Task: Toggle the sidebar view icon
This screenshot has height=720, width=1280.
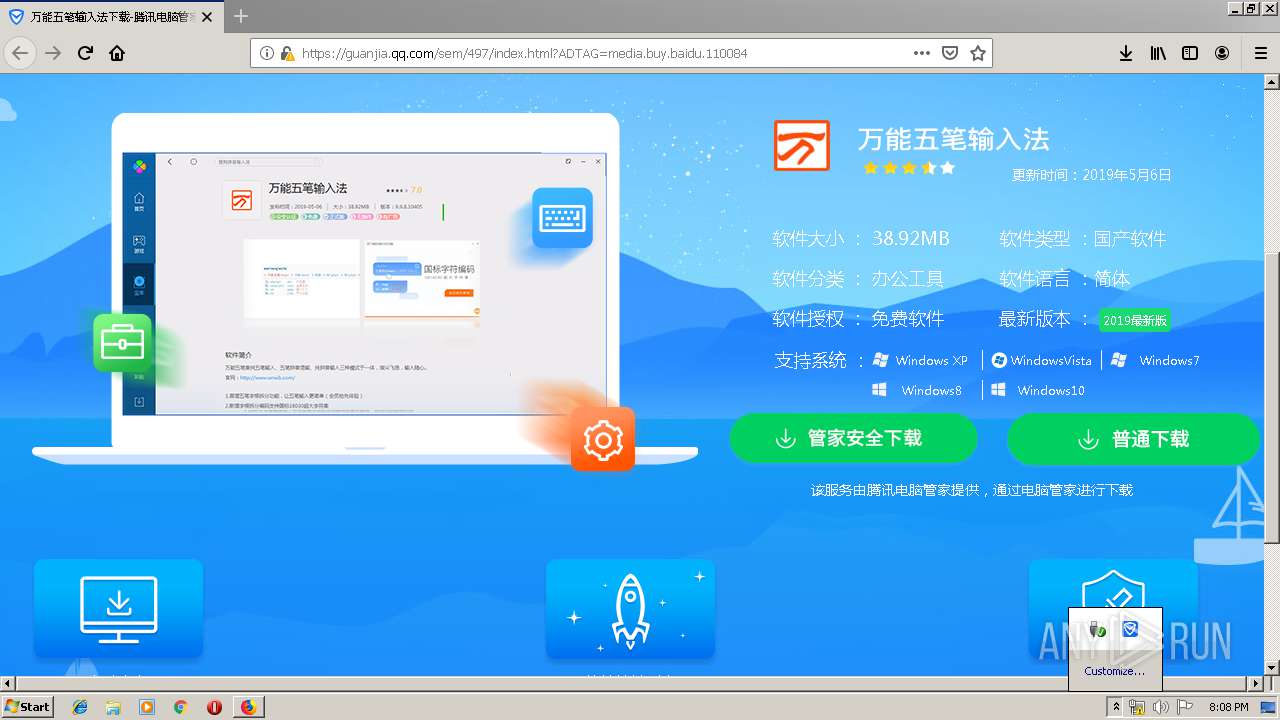Action: pyautogui.click(x=1190, y=53)
